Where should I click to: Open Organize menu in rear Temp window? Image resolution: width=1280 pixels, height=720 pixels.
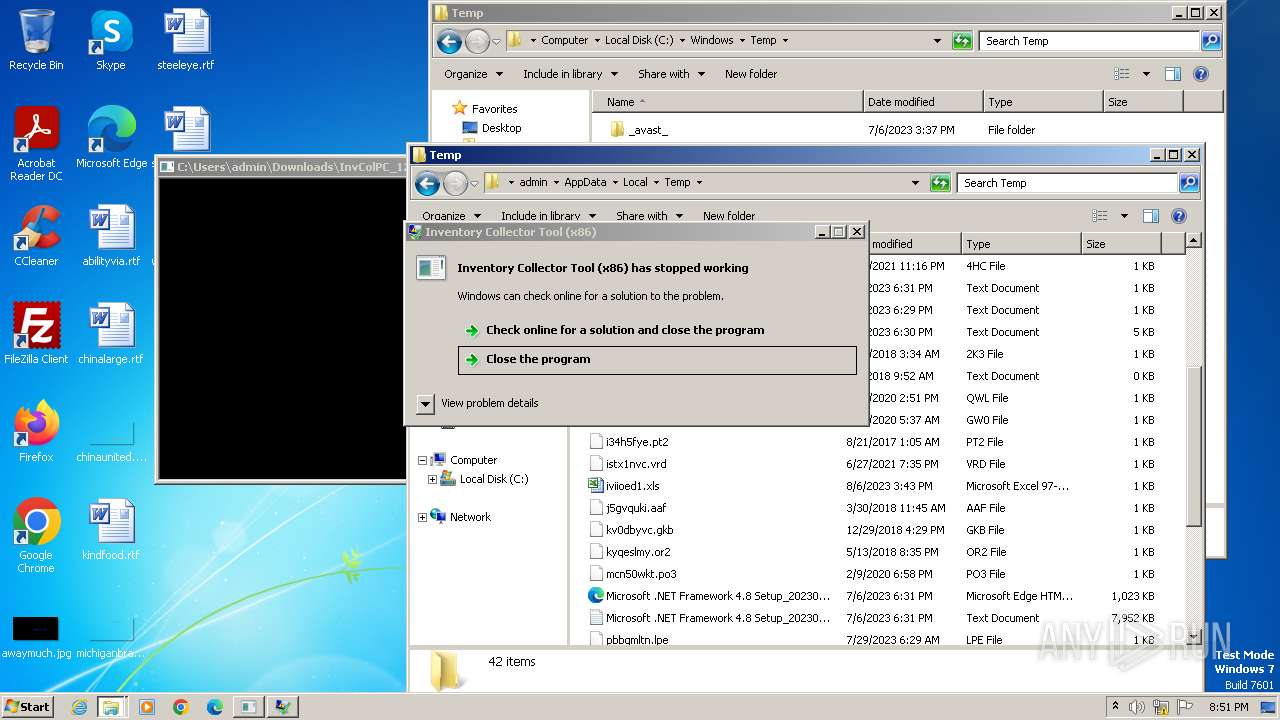tap(474, 74)
